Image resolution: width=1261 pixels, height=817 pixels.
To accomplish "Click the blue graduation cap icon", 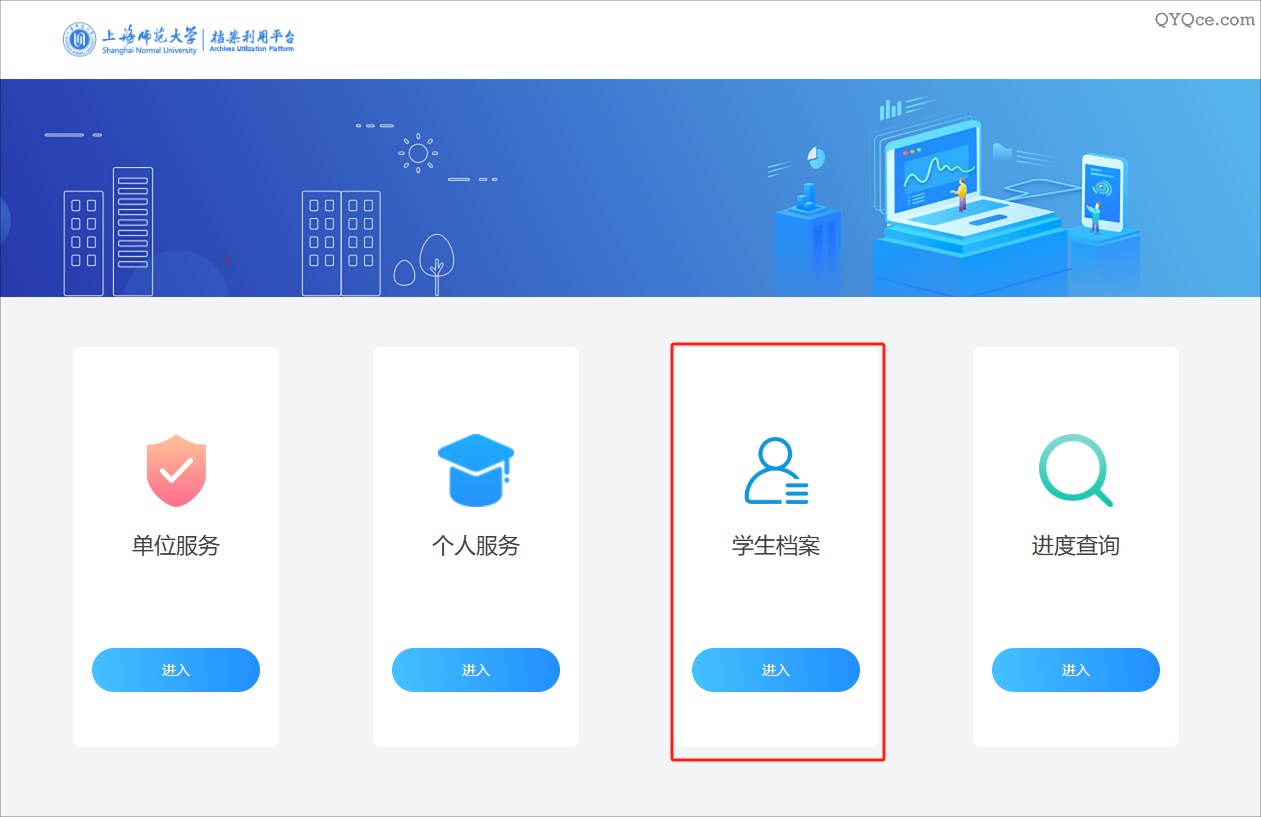I will (476, 470).
